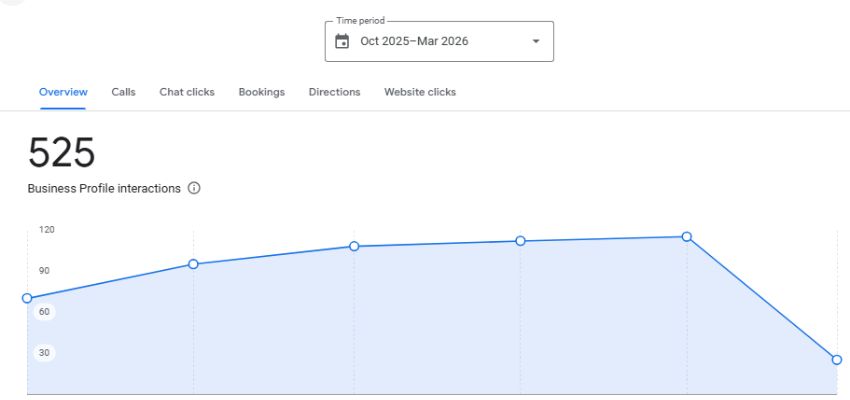Click the first data point on the chart
Screen dimensions: 850x400
coord(27,298)
